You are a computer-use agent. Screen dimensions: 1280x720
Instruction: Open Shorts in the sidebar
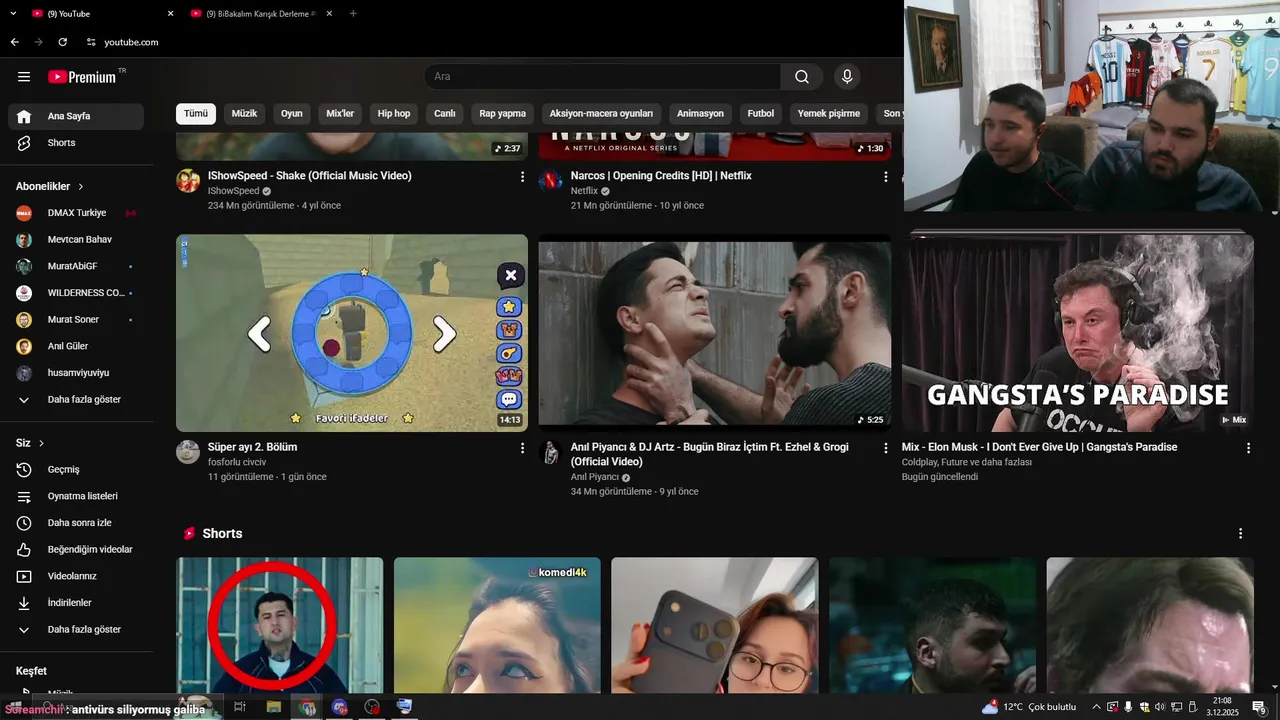[x=76, y=143]
